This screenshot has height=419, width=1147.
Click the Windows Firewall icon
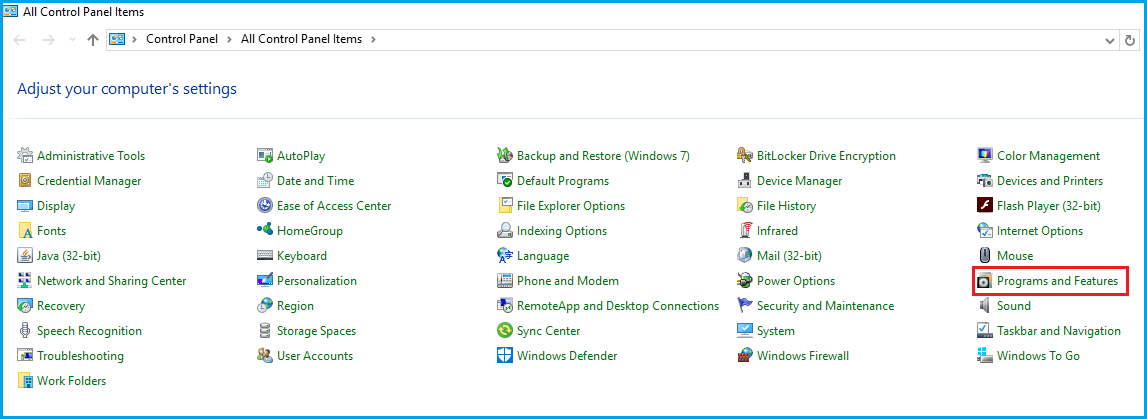[x=745, y=356]
